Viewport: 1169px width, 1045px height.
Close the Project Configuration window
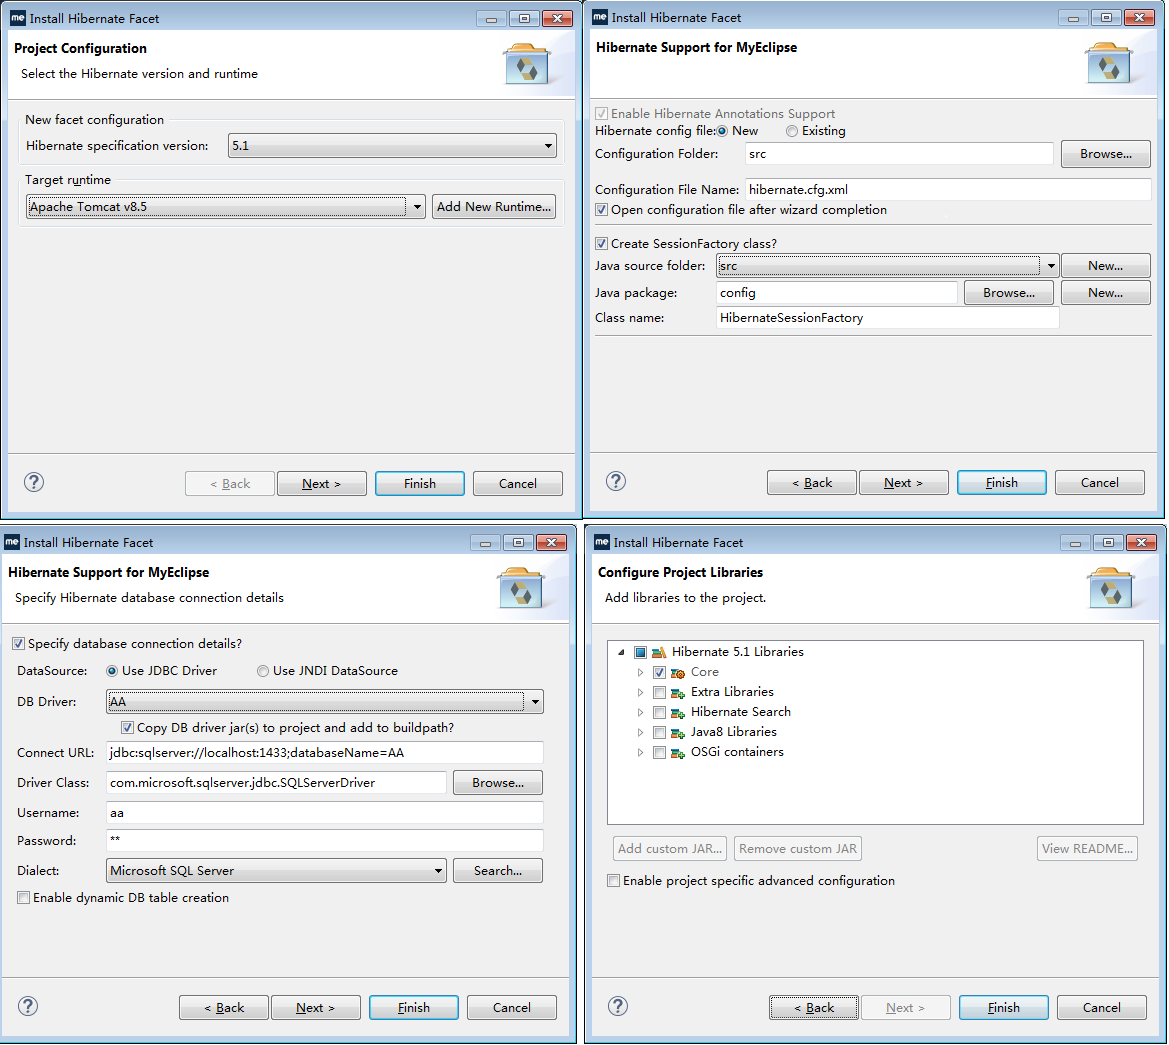[557, 19]
